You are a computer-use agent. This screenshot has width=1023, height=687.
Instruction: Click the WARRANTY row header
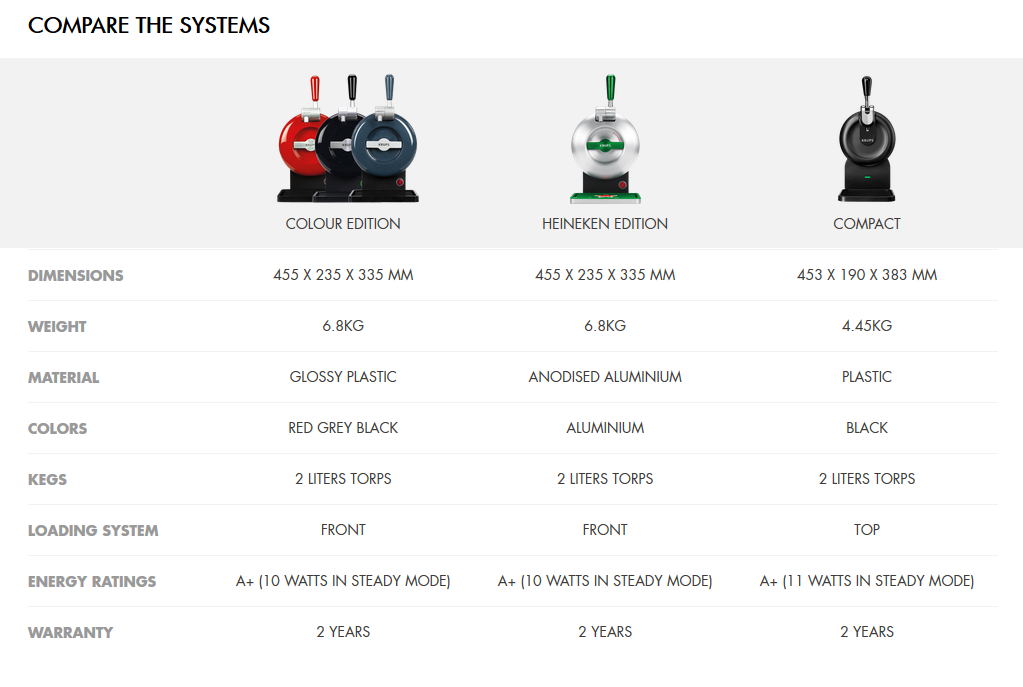point(70,632)
